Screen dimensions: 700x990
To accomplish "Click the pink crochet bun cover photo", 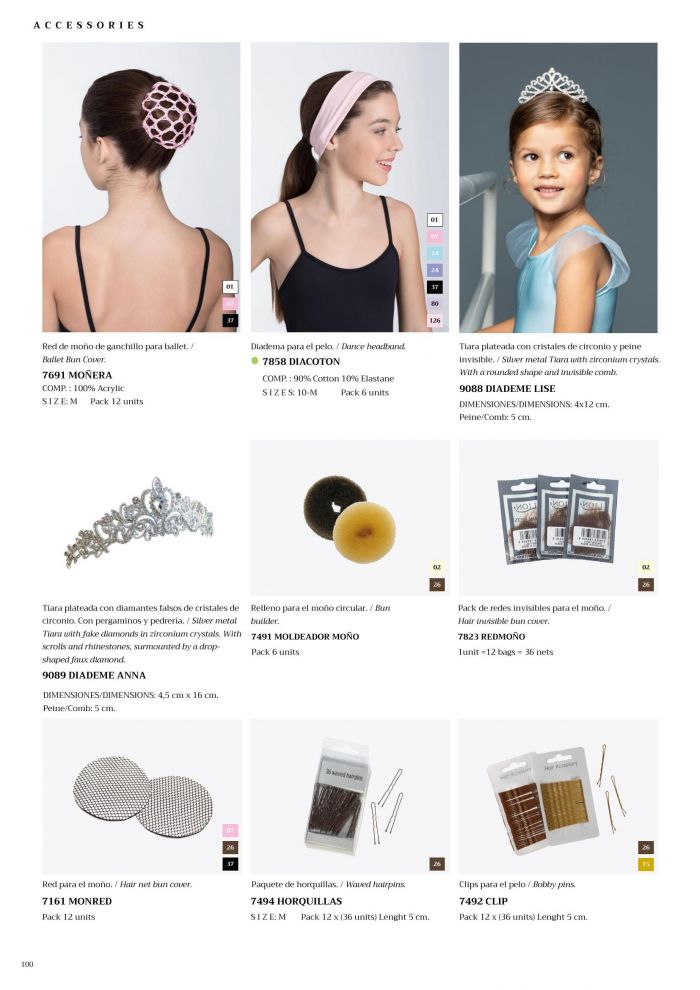I will (141, 188).
